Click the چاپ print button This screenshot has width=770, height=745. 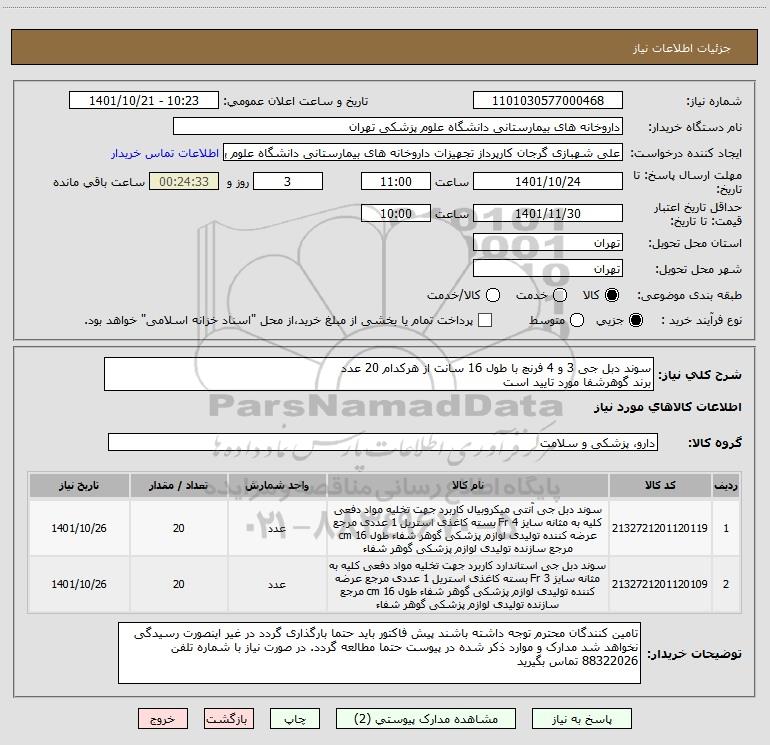pyautogui.click(x=295, y=719)
